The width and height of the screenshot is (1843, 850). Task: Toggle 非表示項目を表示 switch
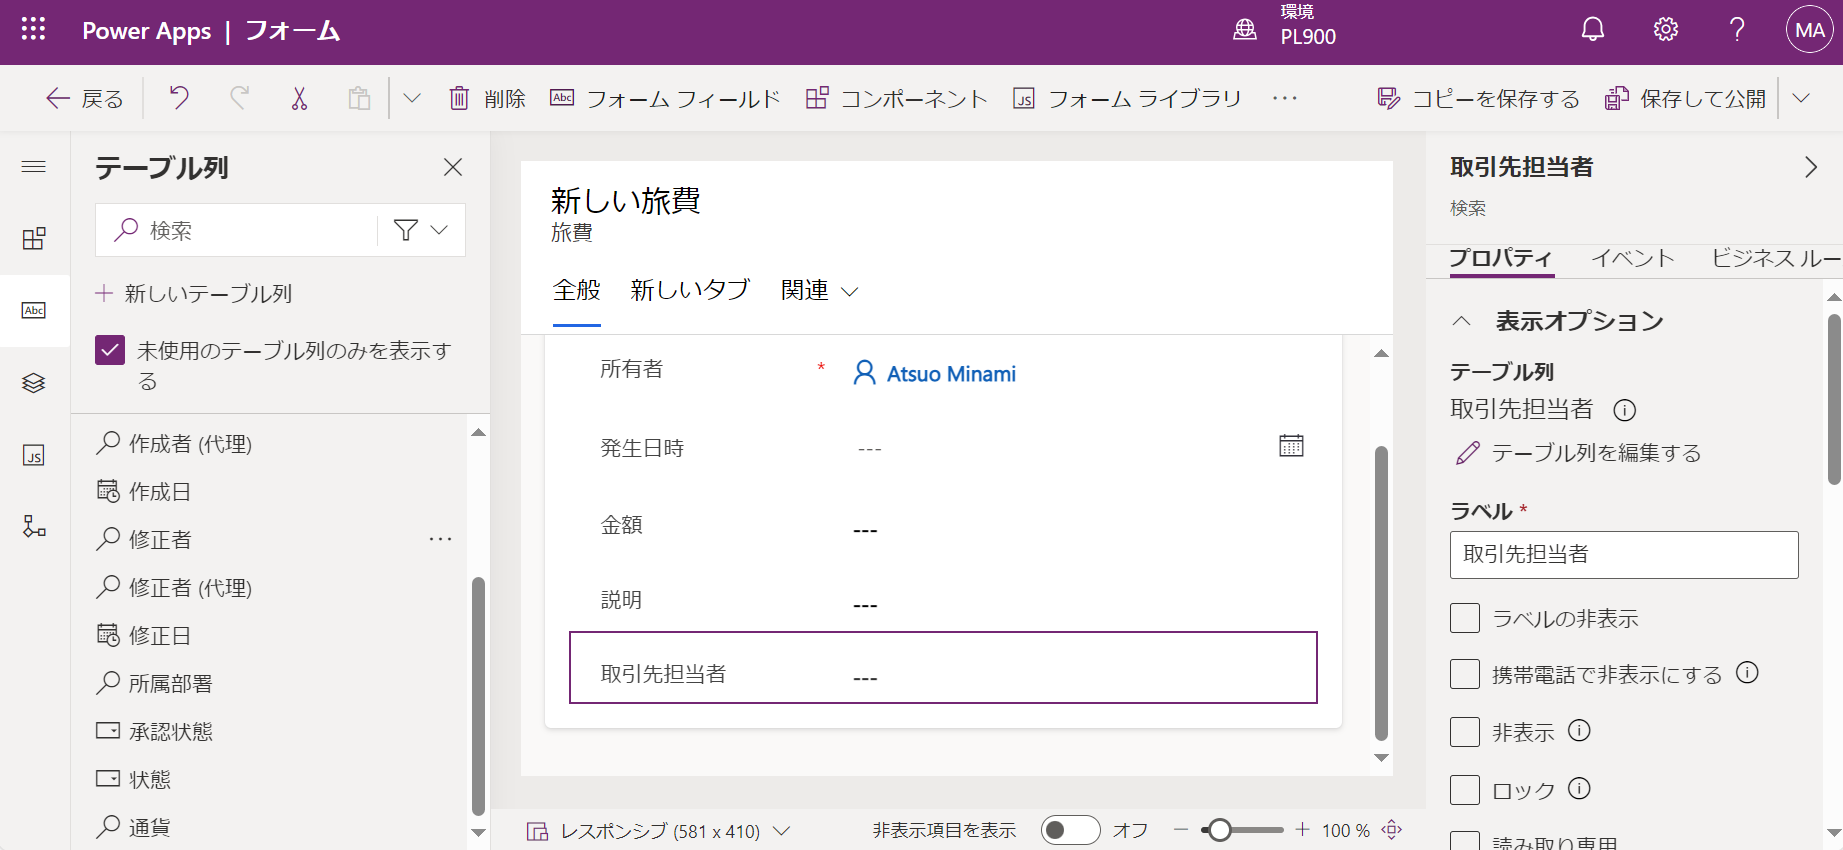1070,830
